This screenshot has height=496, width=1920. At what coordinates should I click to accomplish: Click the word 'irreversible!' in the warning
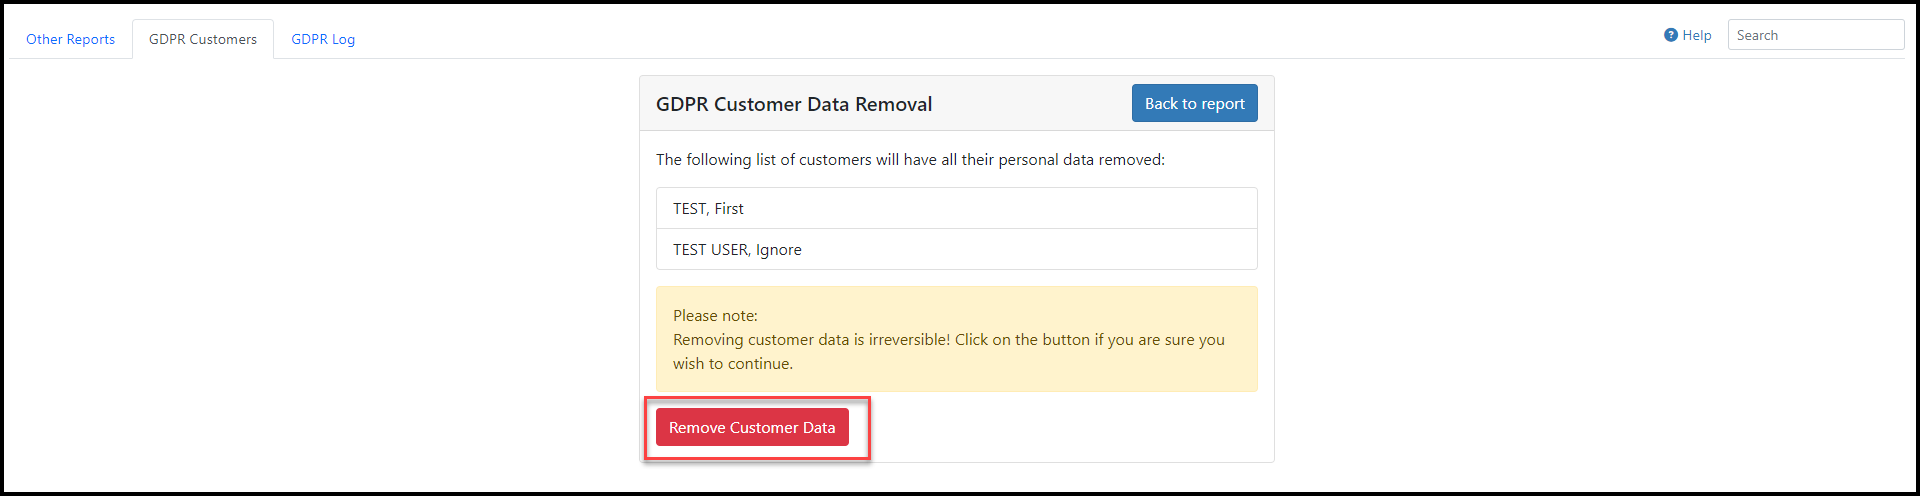909,340
